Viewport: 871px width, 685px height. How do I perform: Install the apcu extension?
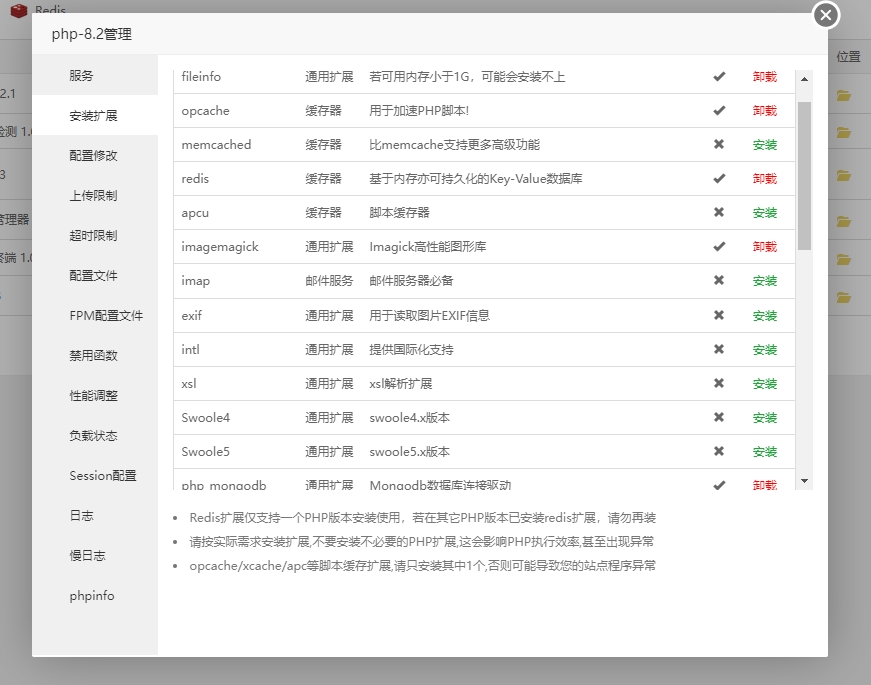(x=764, y=212)
